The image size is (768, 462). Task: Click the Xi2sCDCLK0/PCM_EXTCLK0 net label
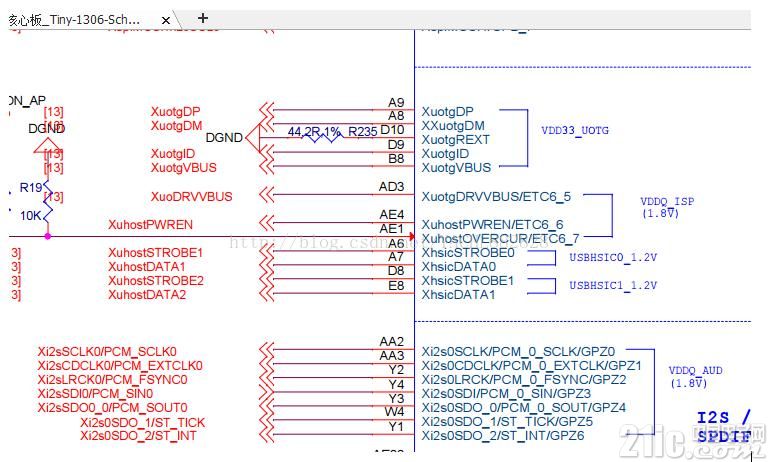tap(120, 366)
